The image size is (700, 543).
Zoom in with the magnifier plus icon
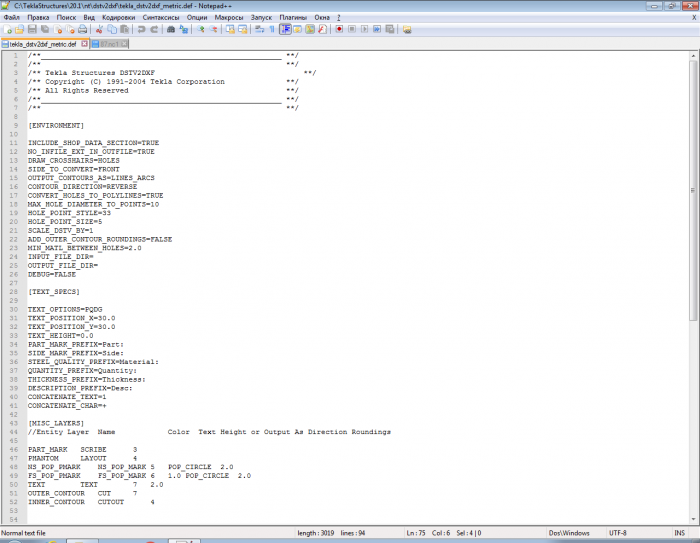pos(200,29)
